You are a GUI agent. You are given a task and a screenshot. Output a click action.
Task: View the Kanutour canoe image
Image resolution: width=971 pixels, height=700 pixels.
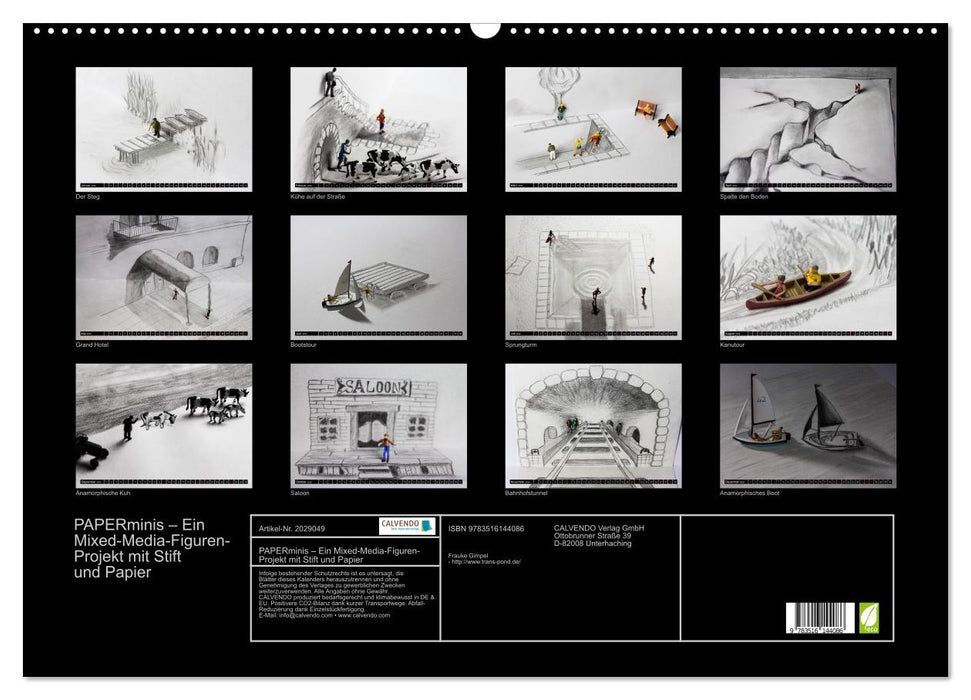click(x=808, y=277)
